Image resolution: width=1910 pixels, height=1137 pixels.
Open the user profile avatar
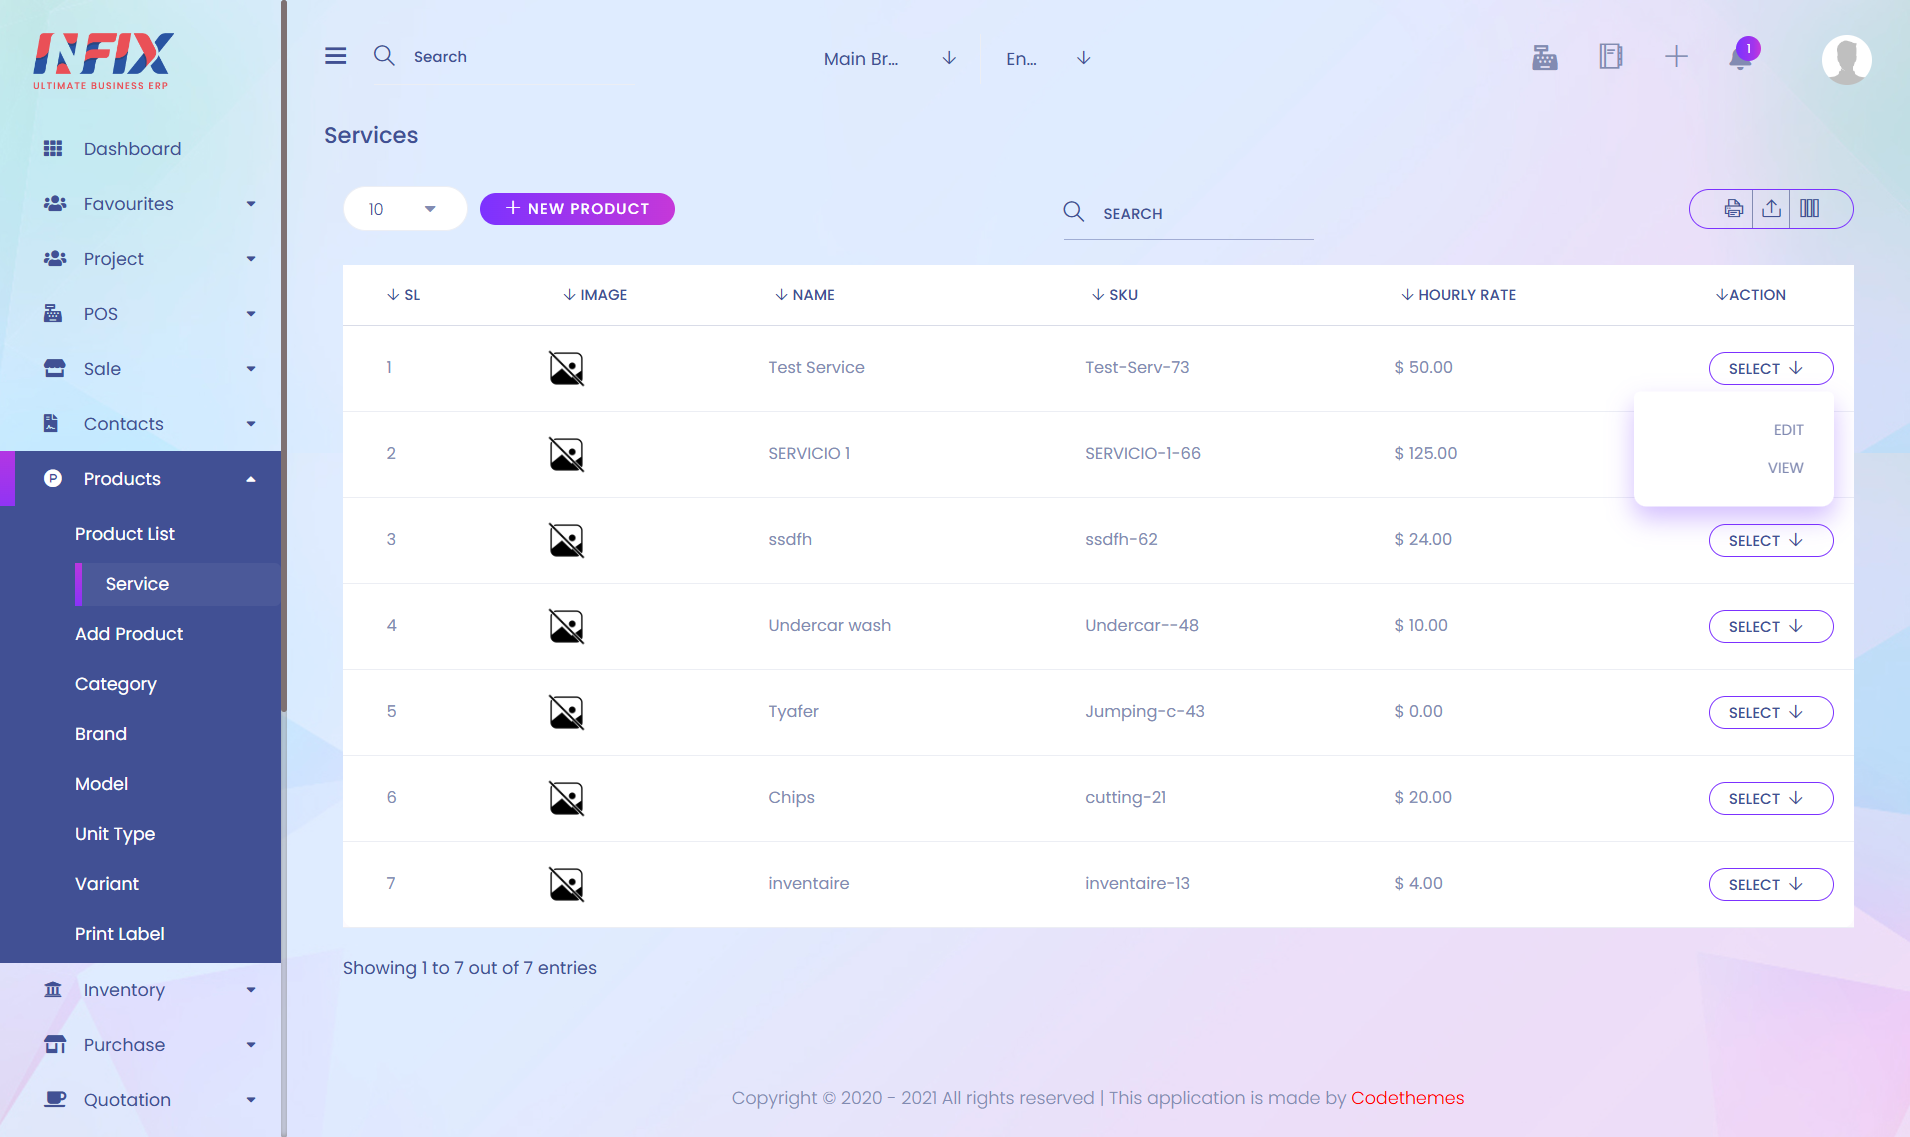coord(1846,60)
